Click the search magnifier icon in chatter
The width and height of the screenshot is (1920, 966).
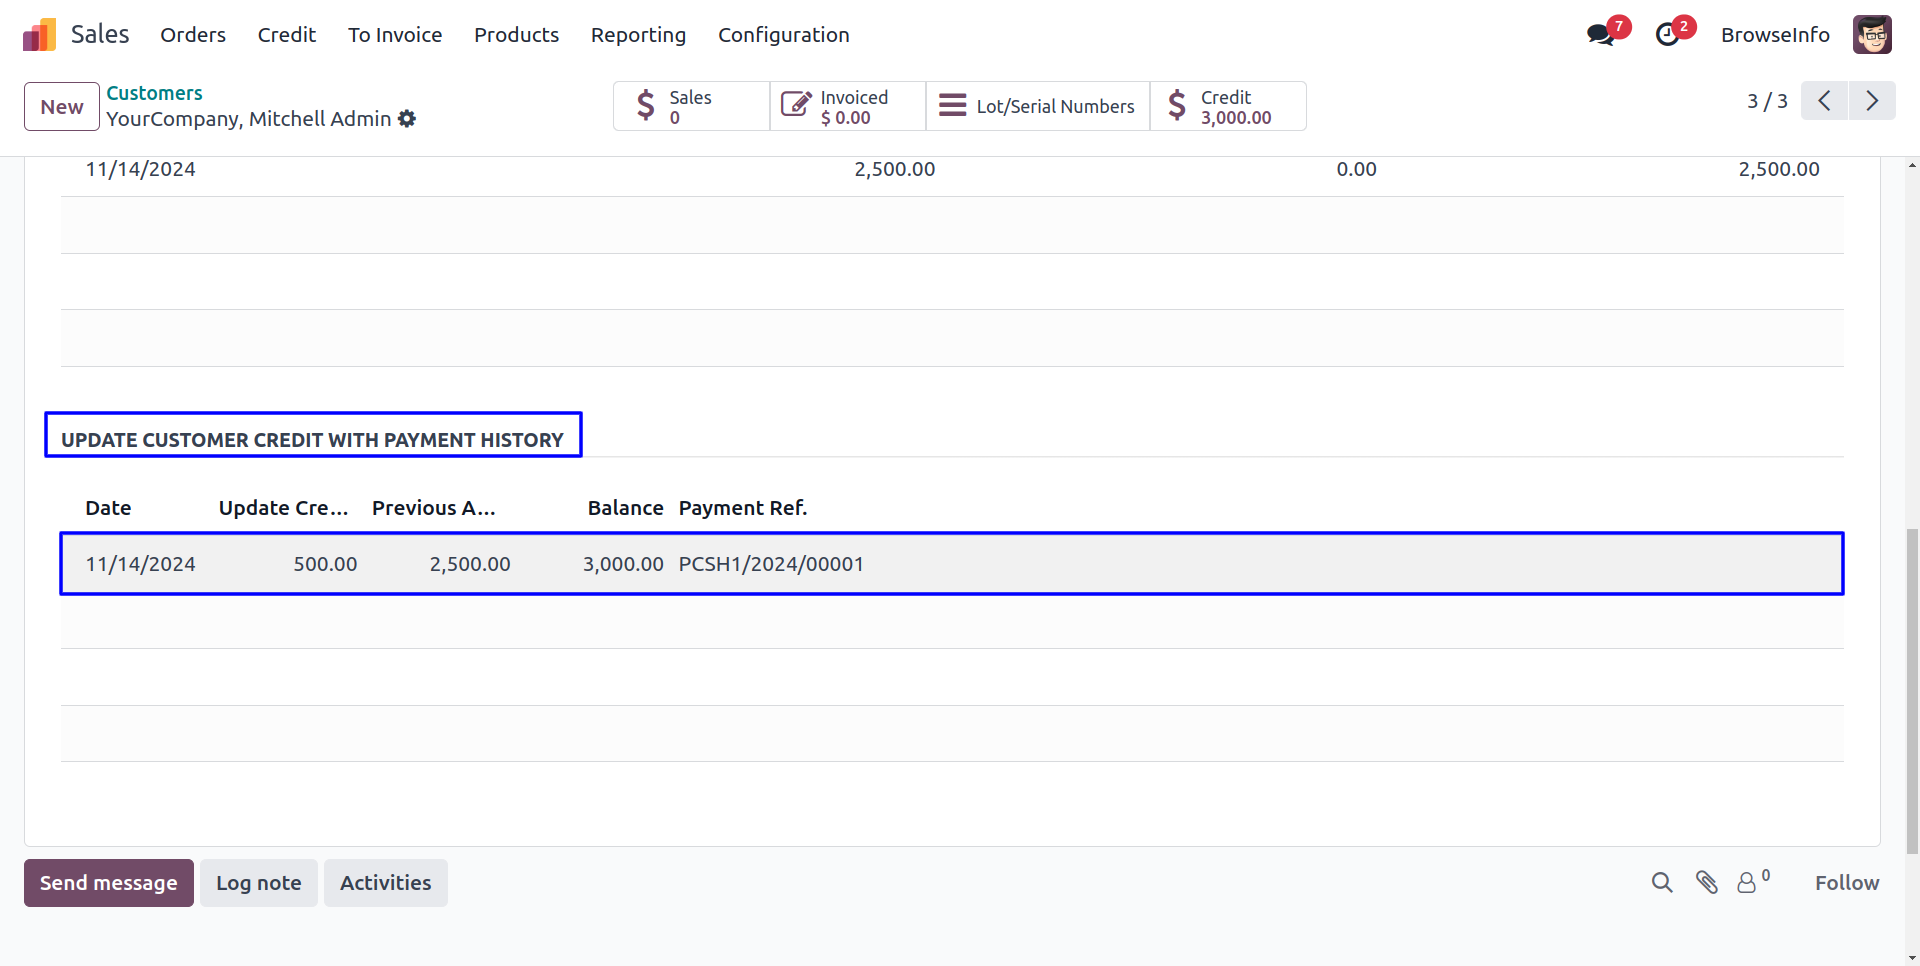click(x=1661, y=882)
